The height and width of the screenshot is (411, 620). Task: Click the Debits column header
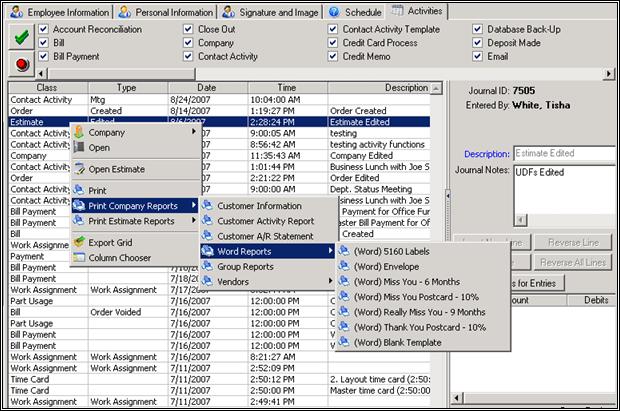[592, 300]
